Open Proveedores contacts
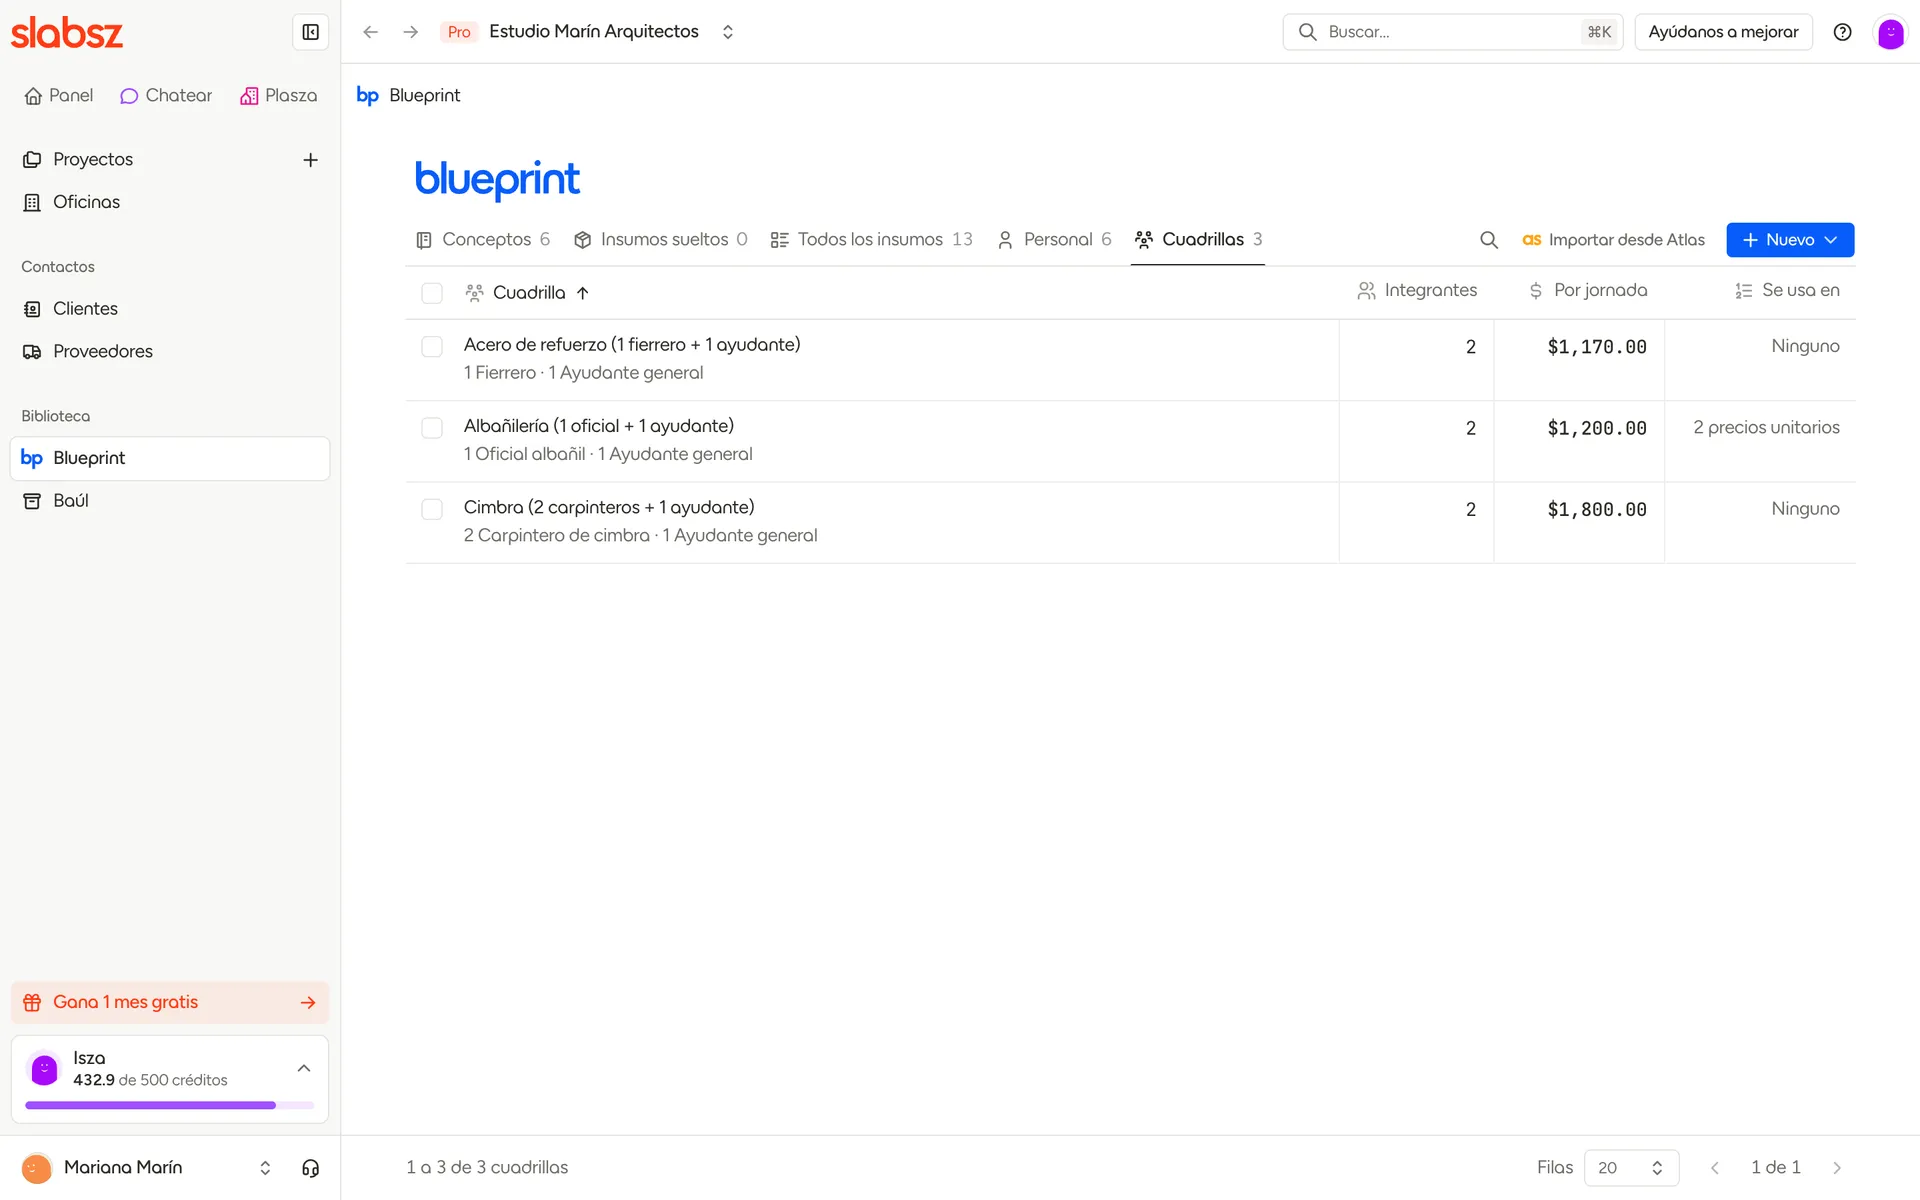The image size is (1920, 1200). (170, 352)
